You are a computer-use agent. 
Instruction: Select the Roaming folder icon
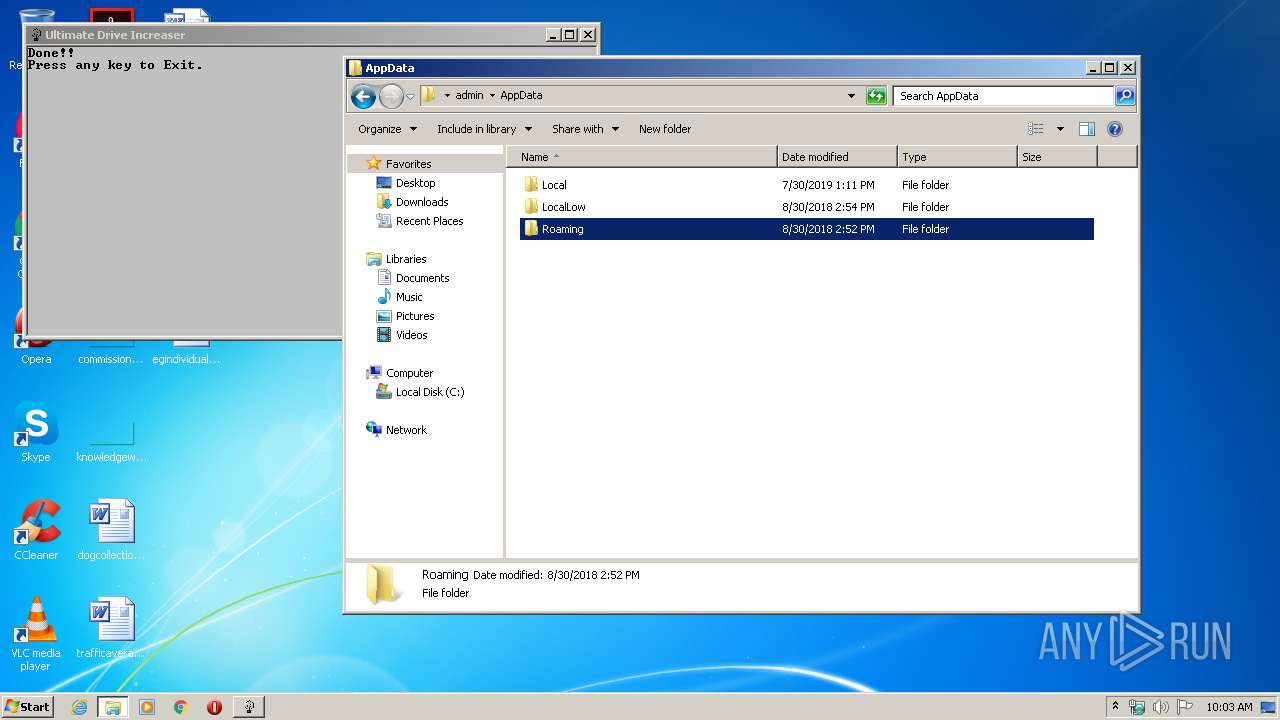click(531, 229)
